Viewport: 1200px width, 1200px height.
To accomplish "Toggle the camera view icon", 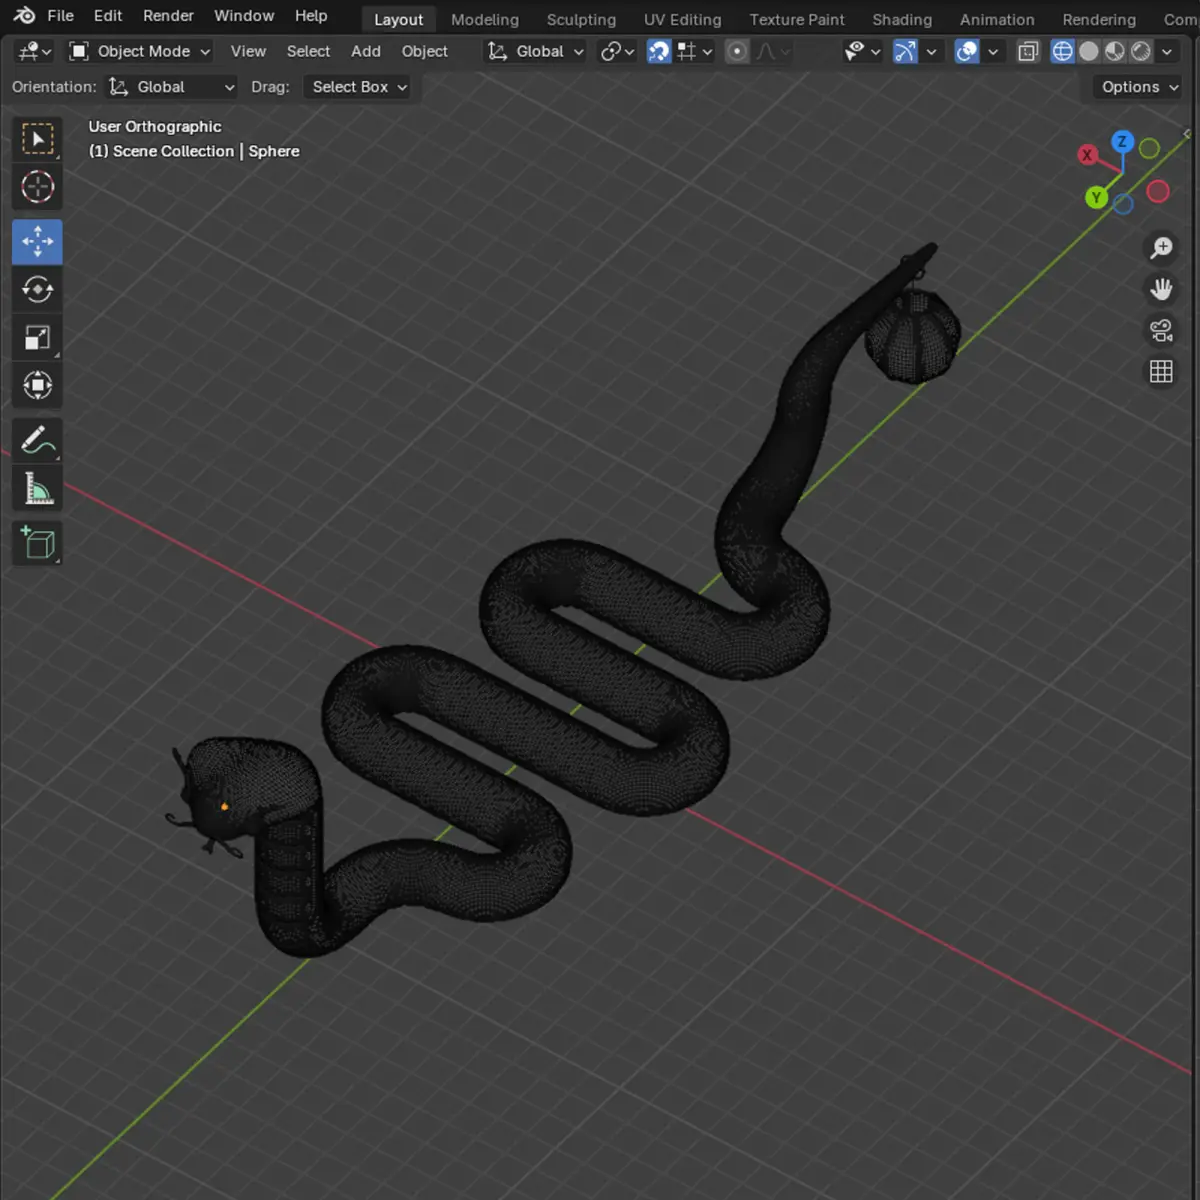I will 1161,330.
